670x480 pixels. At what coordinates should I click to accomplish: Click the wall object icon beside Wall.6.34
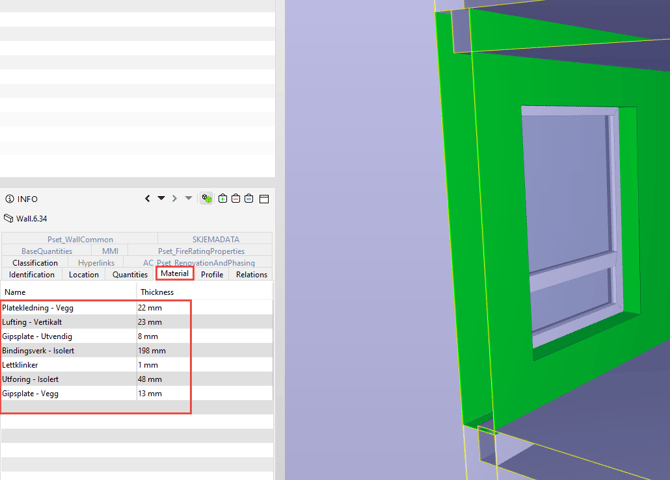click(x=8, y=218)
